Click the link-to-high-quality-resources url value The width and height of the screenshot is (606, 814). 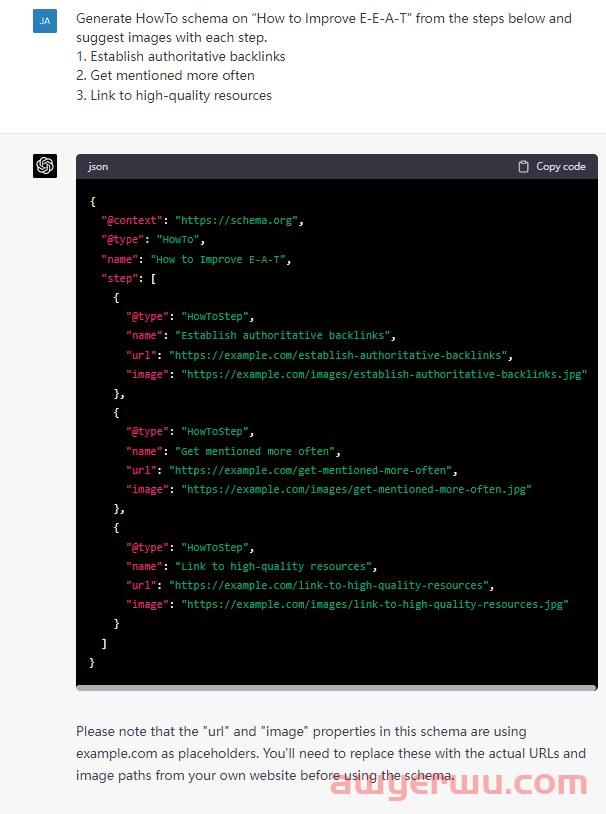[329, 585]
